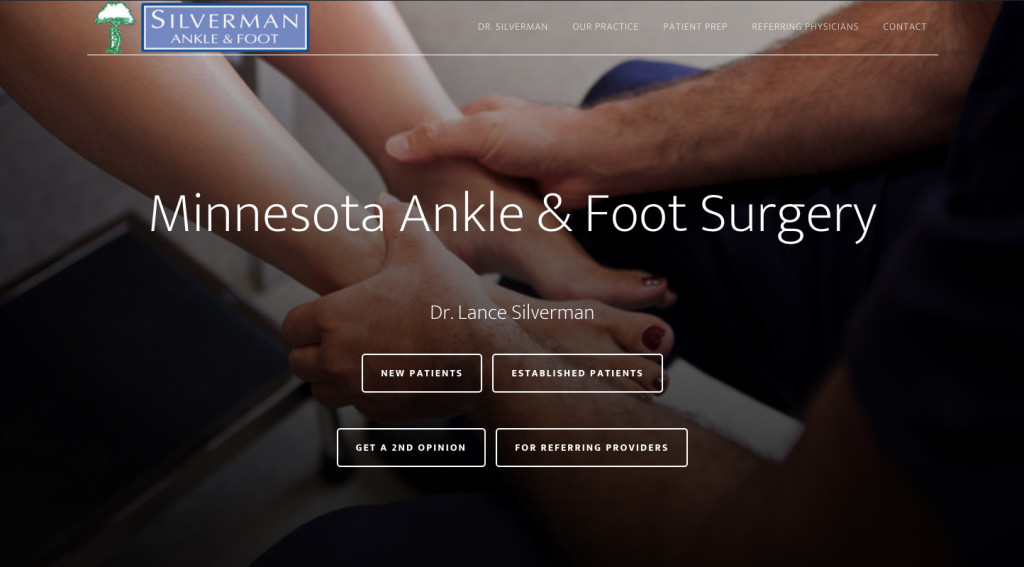1024x567 pixels.
Task: Click the green tree logo icon
Action: [x=114, y=27]
